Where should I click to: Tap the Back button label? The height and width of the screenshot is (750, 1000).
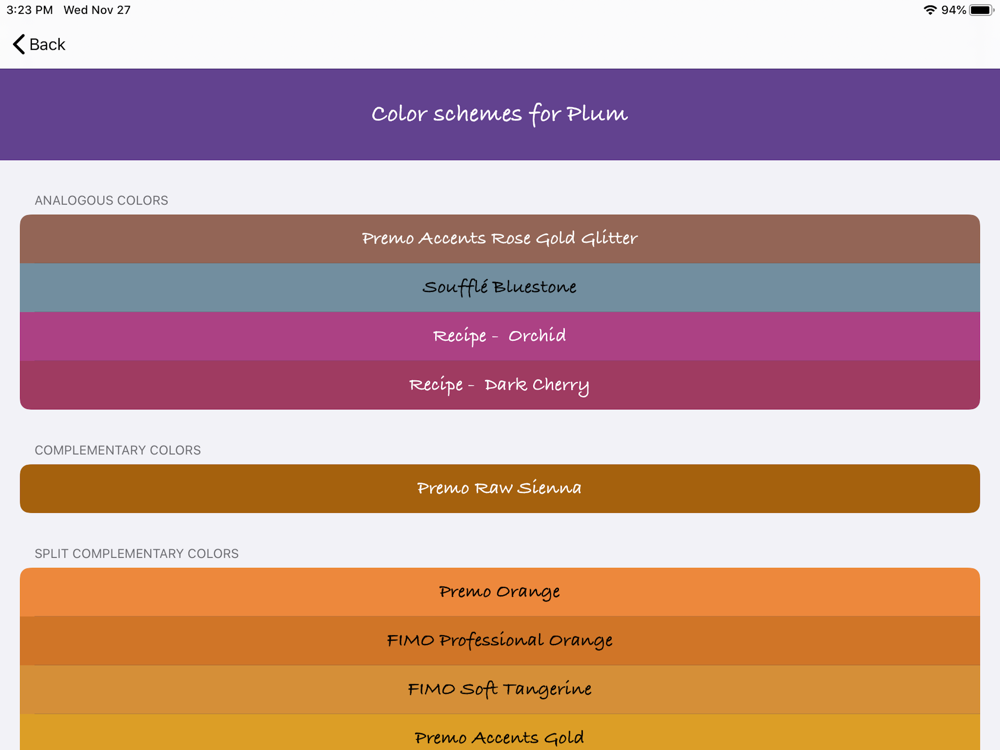47,45
